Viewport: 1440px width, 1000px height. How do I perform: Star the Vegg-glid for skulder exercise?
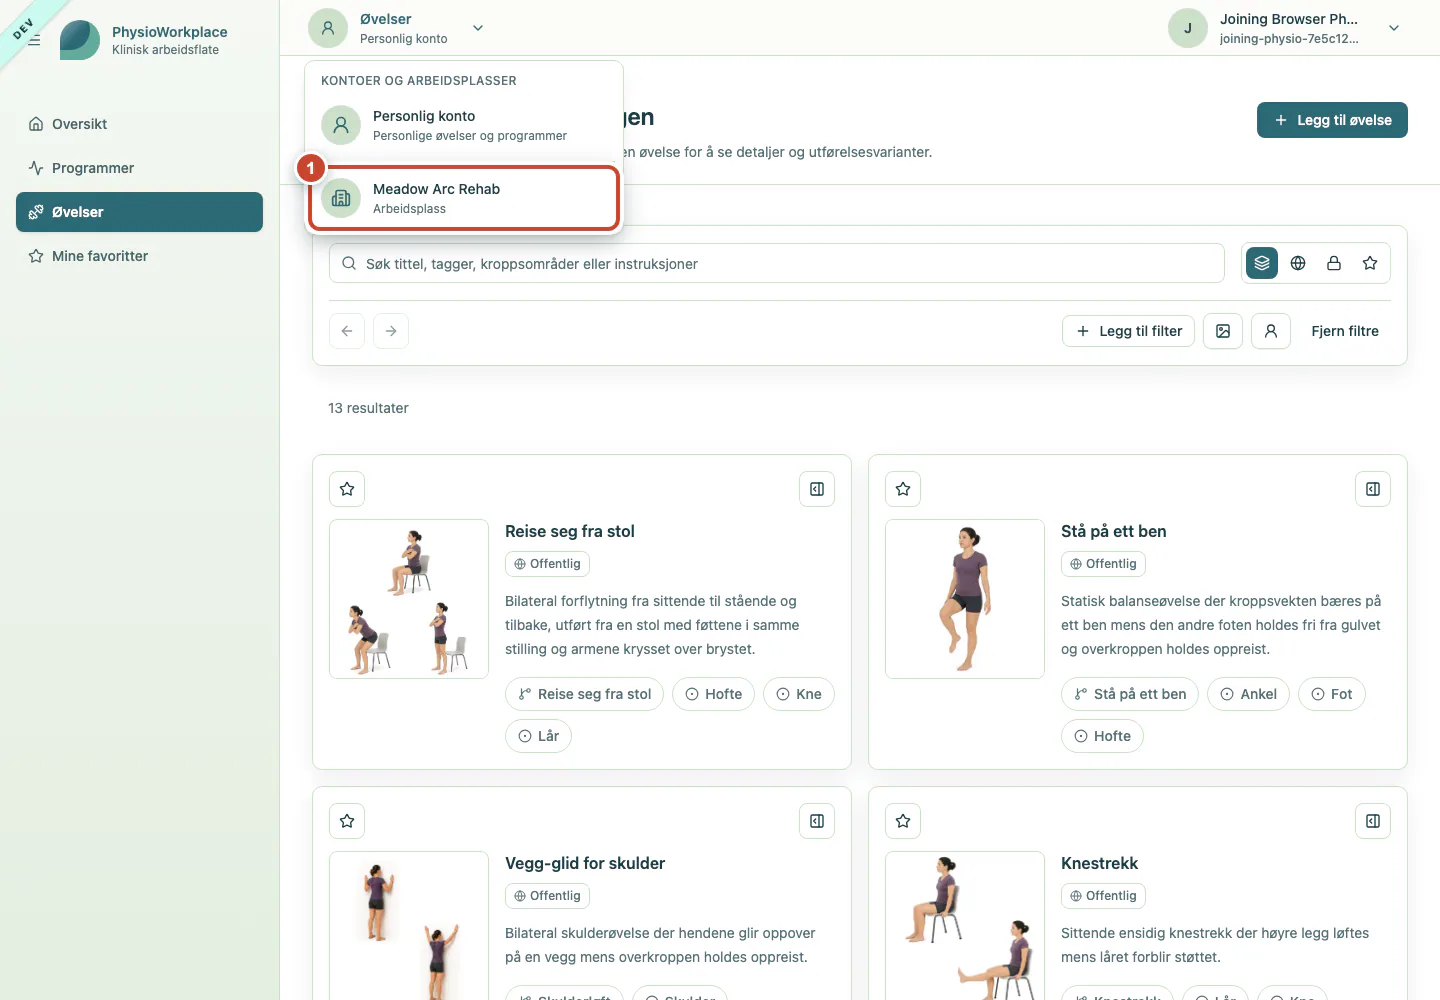[347, 821]
